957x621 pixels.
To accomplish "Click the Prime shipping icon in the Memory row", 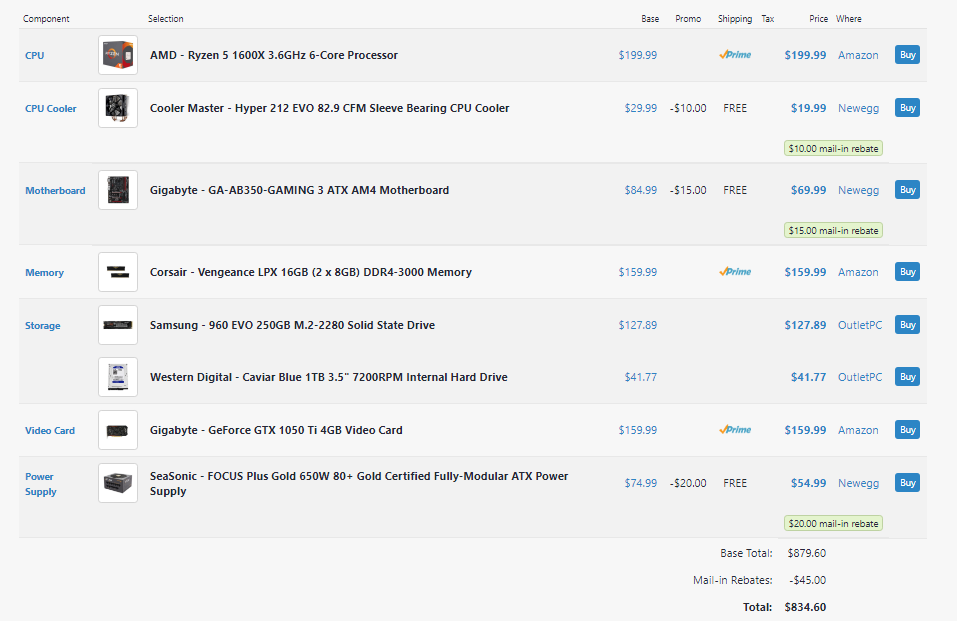I will (x=735, y=272).
